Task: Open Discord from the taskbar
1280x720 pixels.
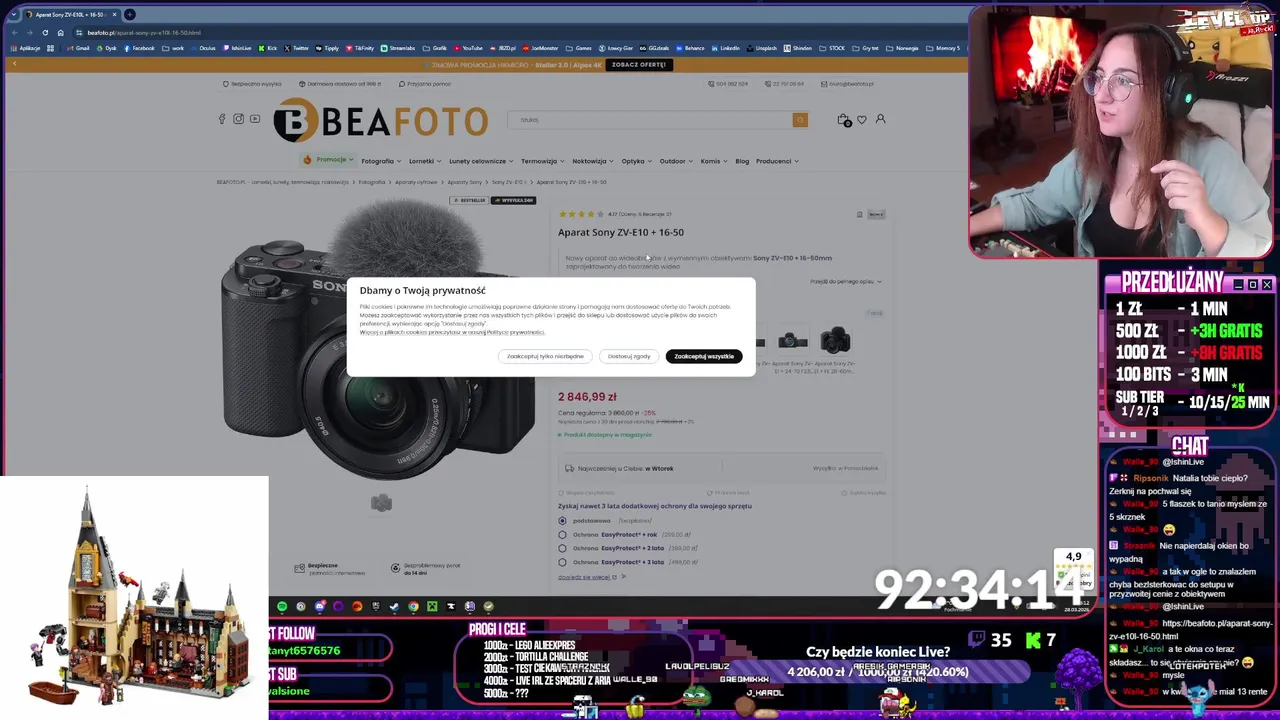Action: [x=320, y=606]
